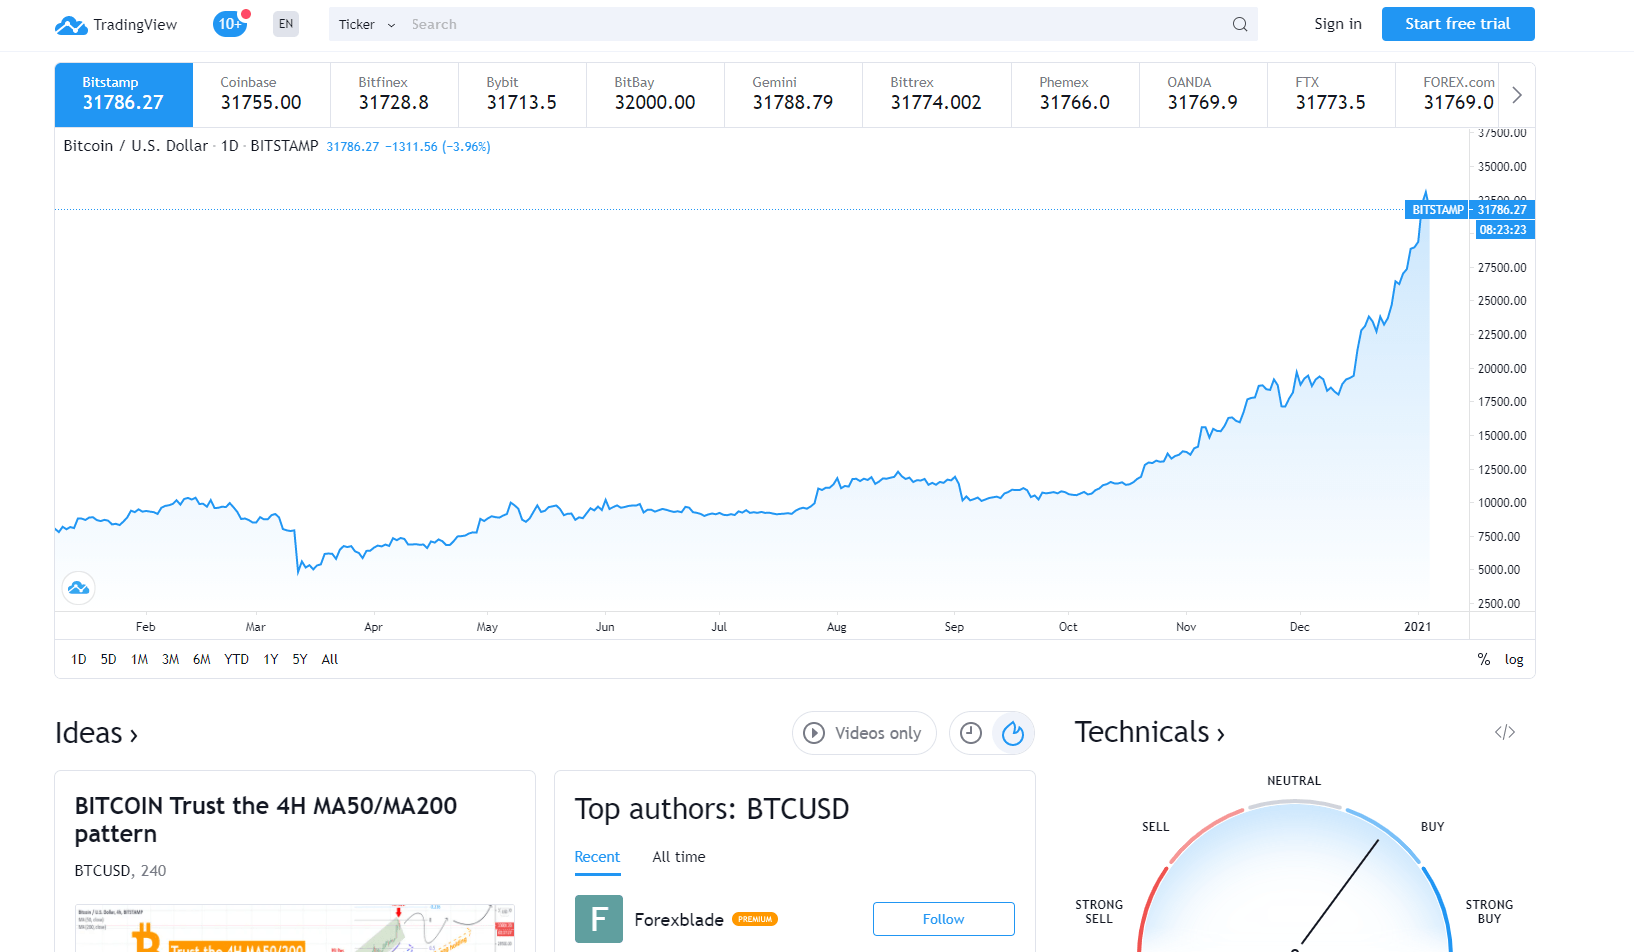
Task: Select the BitBay exchange tab
Action: click(x=656, y=95)
